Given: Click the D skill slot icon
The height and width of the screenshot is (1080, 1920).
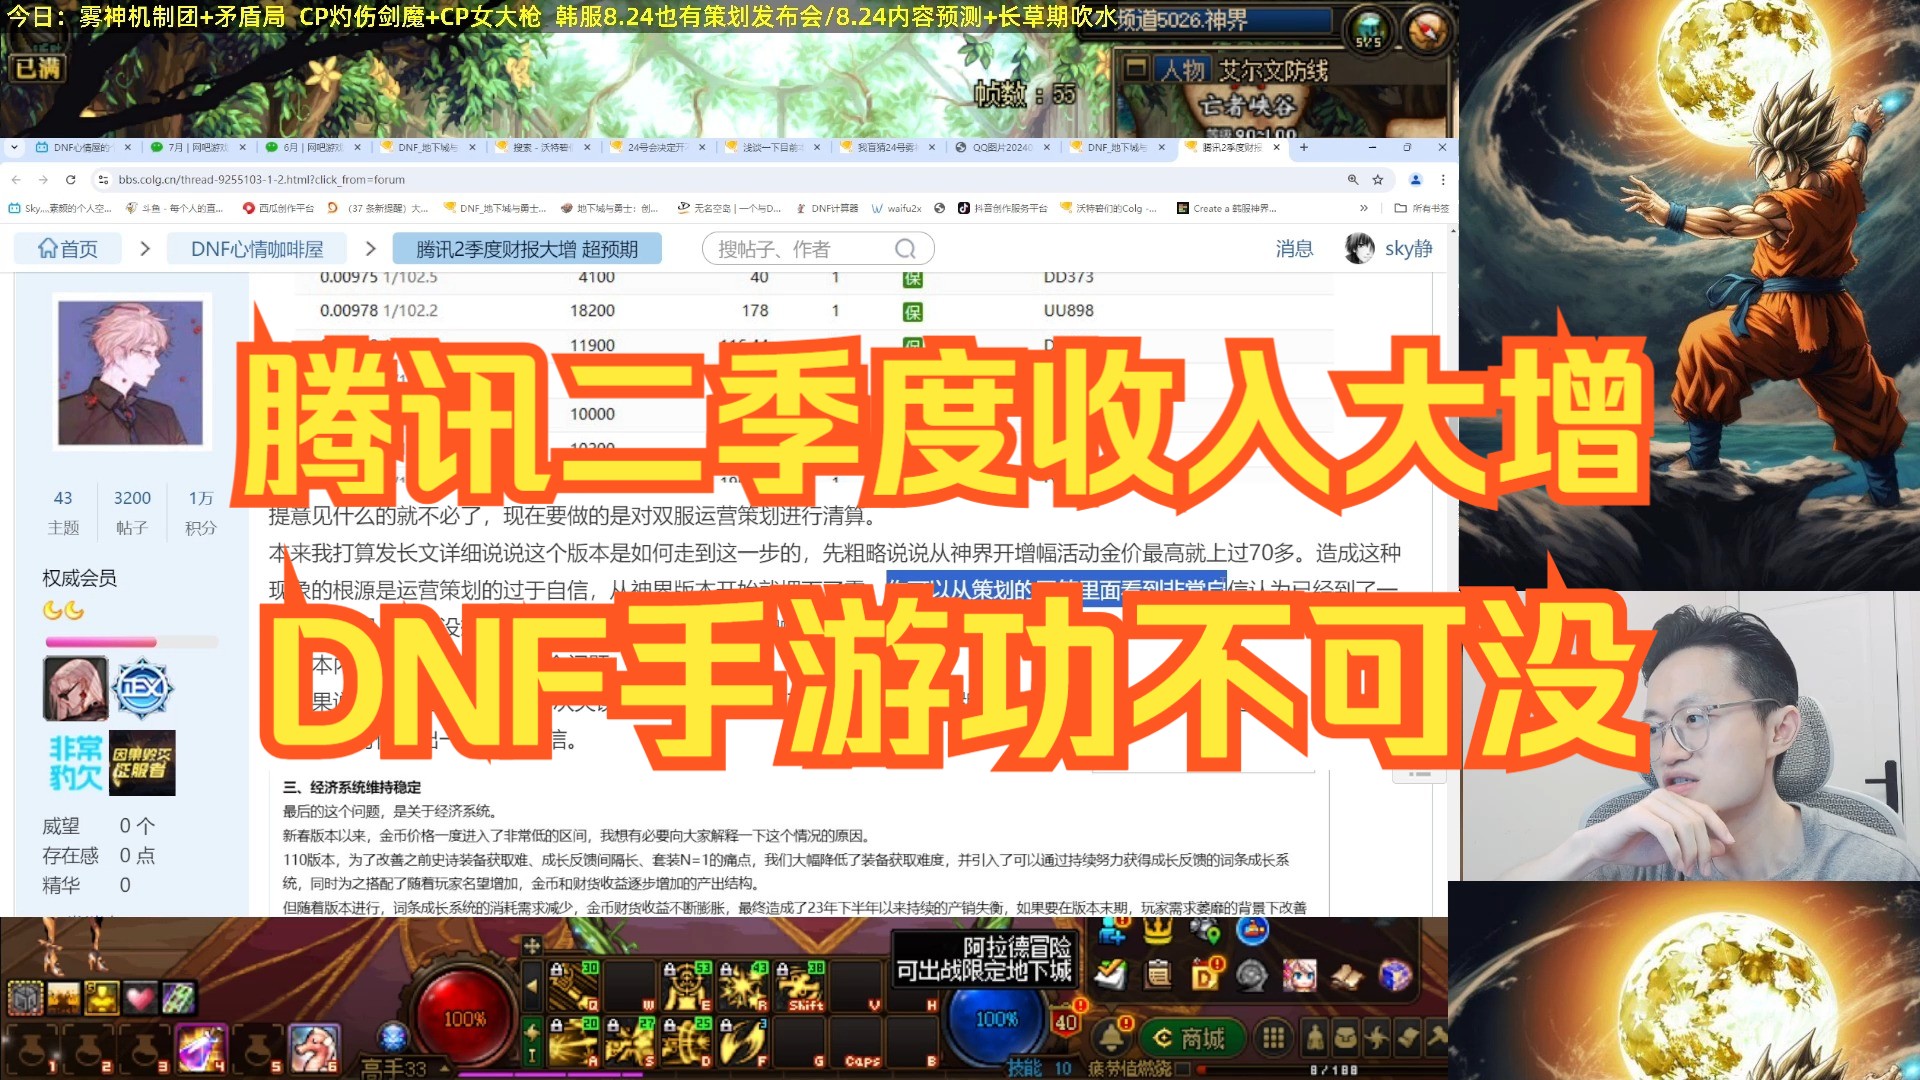Looking at the screenshot, I should coord(687,1042).
